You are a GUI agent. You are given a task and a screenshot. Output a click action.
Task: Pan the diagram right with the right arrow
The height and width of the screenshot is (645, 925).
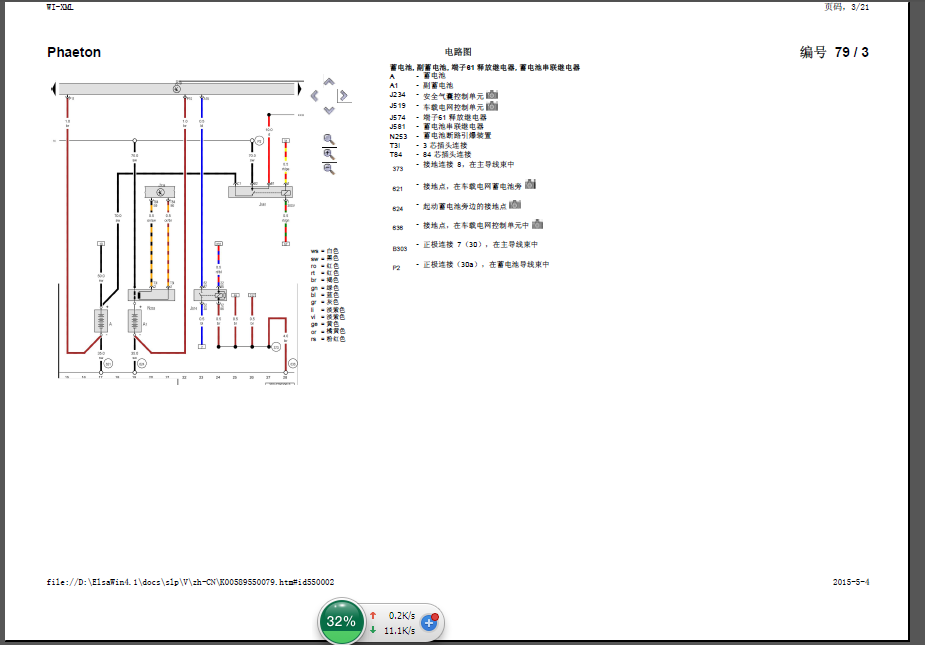coord(343,96)
